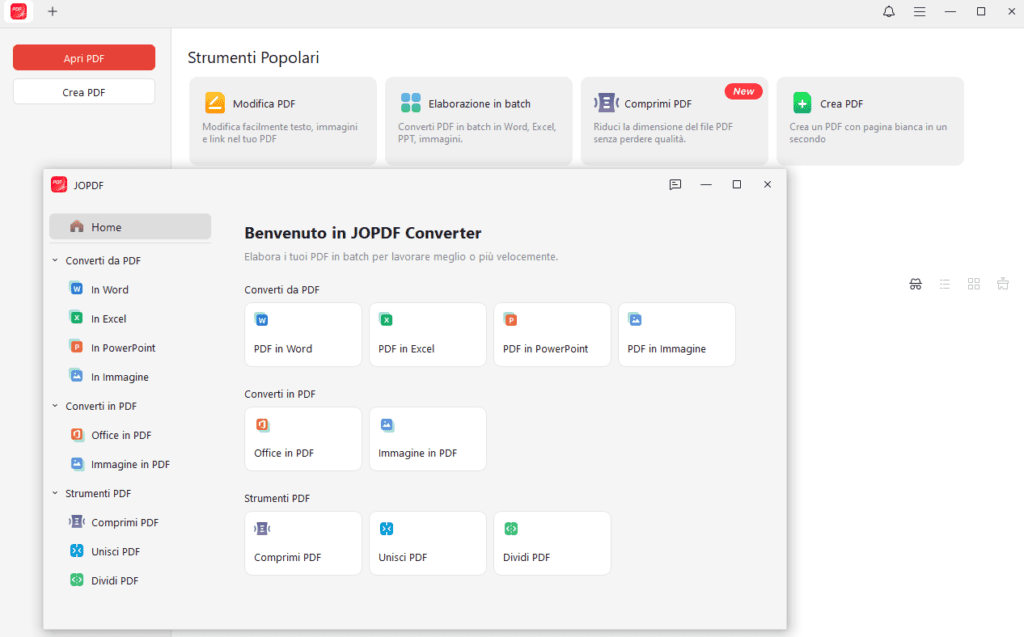This screenshot has width=1024, height=637.
Task: Open hamburger menu in main window
Action: [x=919, y=11]
